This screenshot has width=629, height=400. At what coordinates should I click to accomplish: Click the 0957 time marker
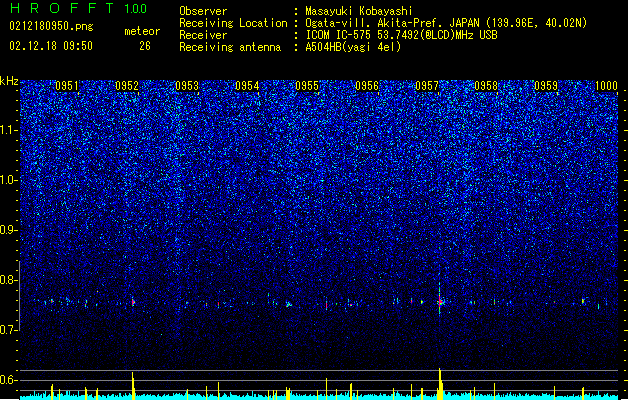point(427,86)
